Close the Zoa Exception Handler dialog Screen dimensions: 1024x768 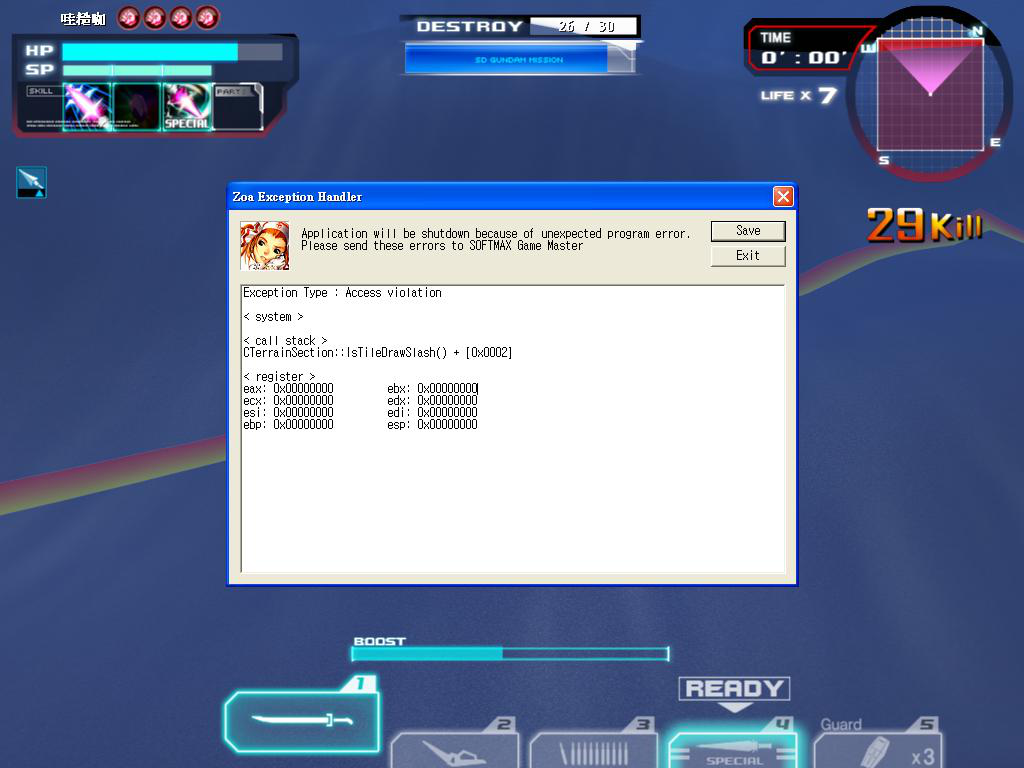(783, 197)
